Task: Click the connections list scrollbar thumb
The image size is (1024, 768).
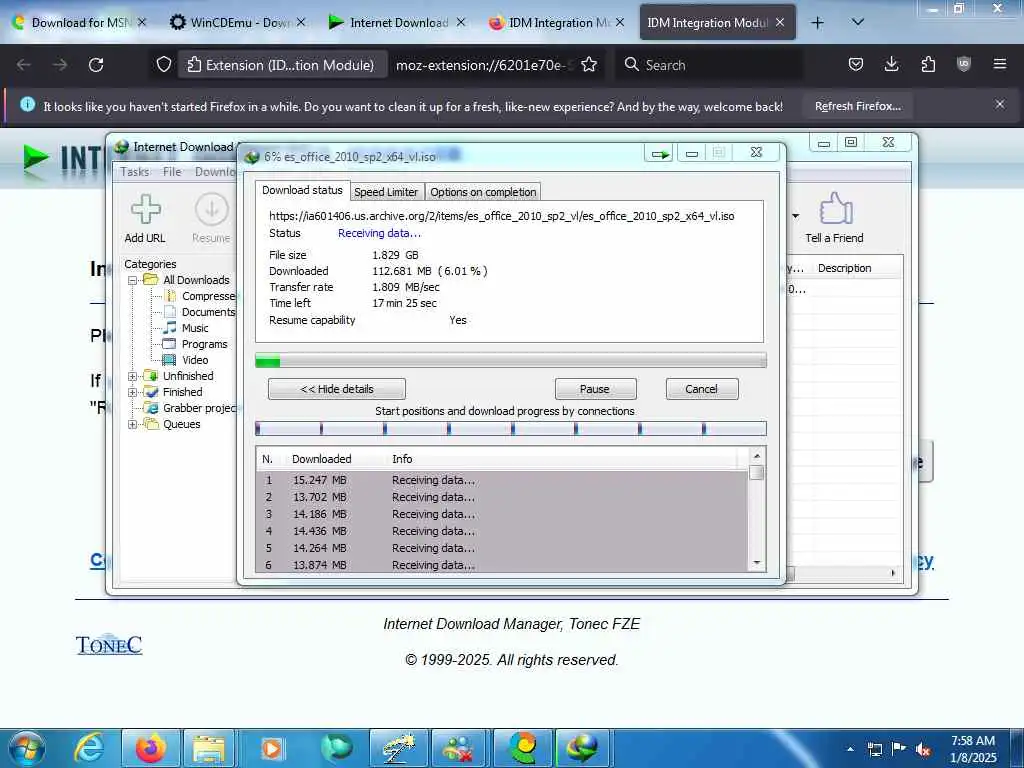Action: click(757, 472)
